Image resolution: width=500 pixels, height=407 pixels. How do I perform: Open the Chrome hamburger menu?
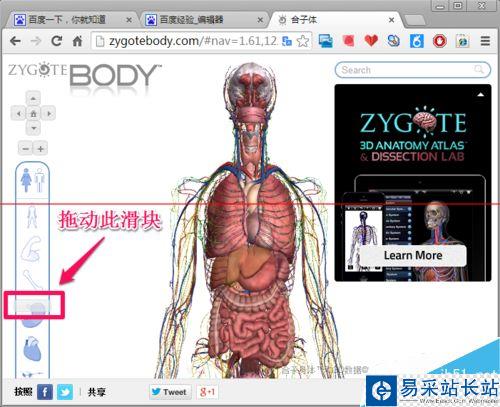point(485,41)
